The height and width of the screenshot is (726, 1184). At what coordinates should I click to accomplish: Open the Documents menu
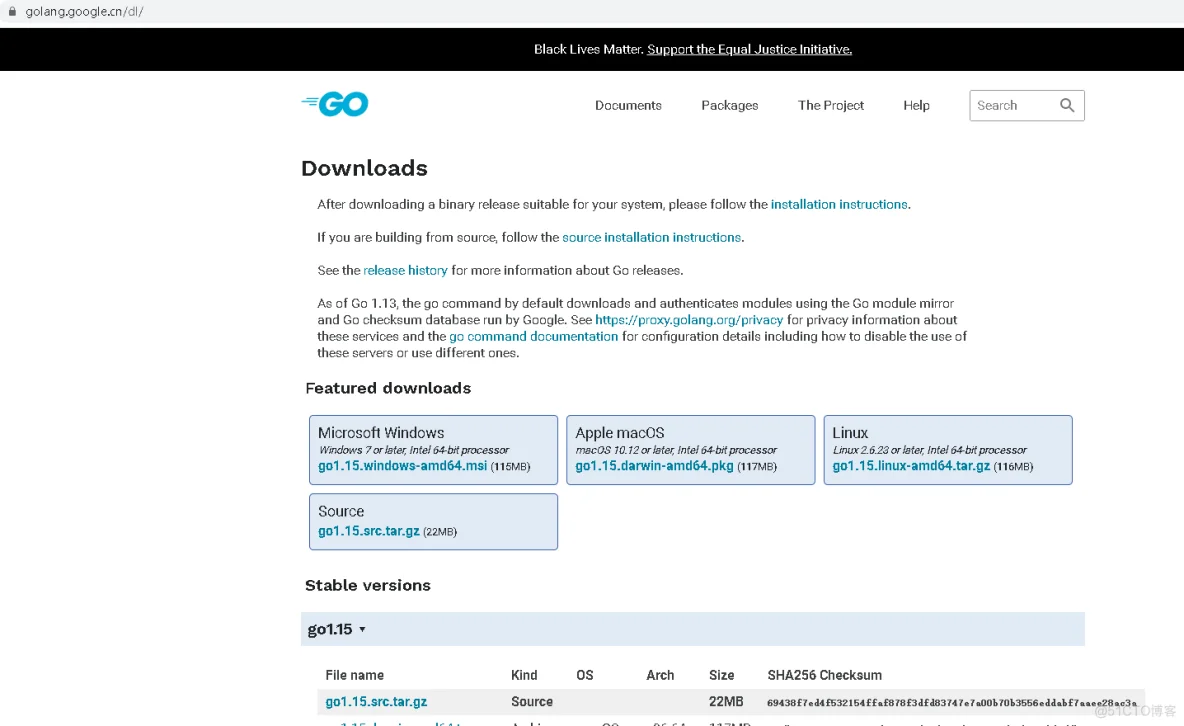[x=627, y=105]
